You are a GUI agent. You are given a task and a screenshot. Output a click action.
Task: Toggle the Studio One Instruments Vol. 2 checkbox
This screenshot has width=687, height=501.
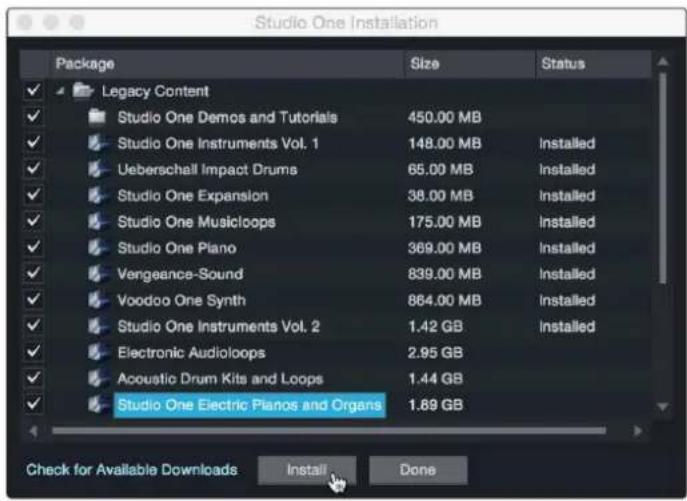click(x=33, y=326)
